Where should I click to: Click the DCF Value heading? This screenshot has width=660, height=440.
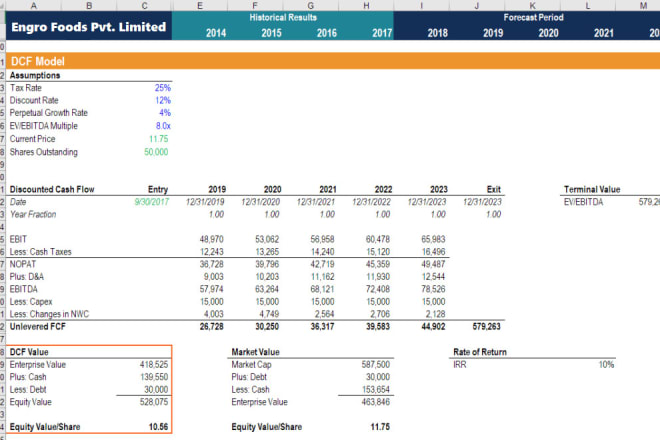(29, 352)
